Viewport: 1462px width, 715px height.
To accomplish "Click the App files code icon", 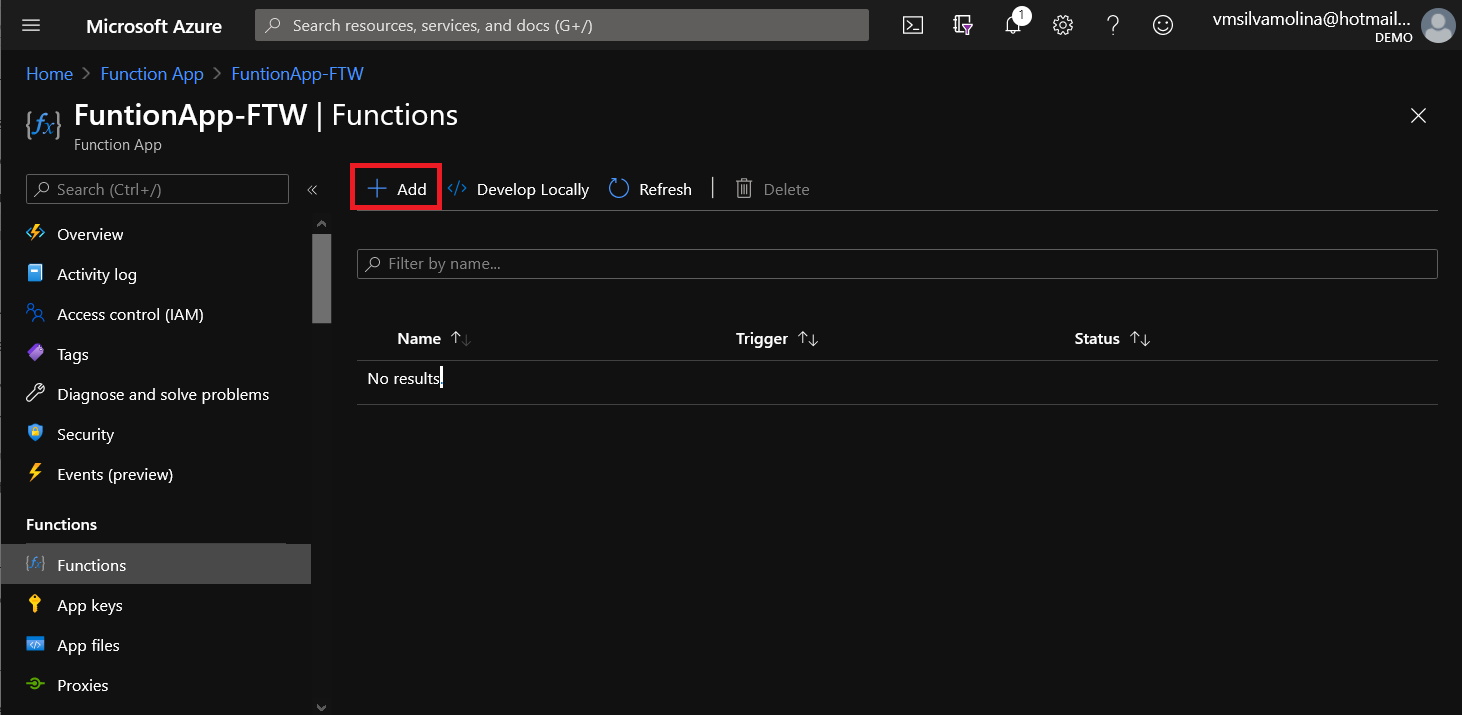I will click(x=36, y=644).
